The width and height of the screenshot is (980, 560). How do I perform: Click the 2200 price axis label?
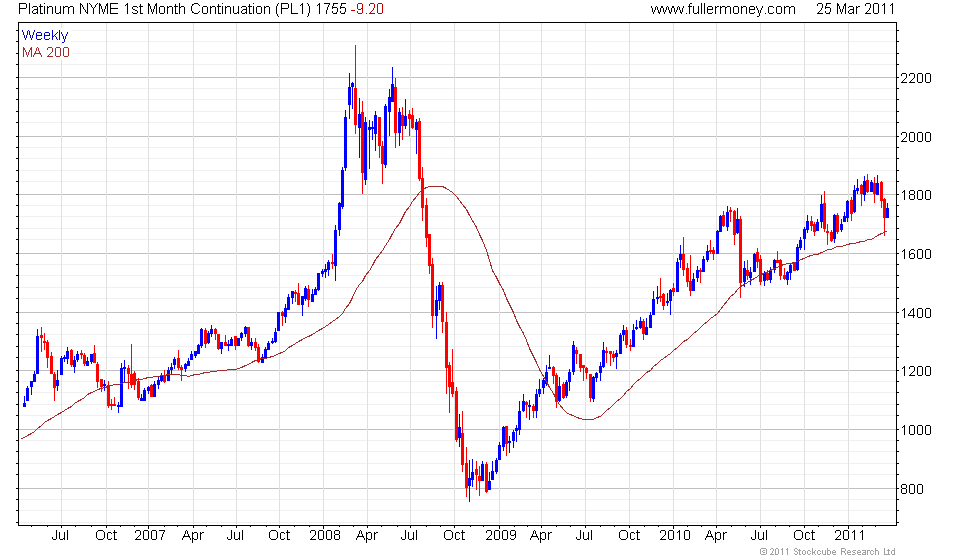pos(916,78)
